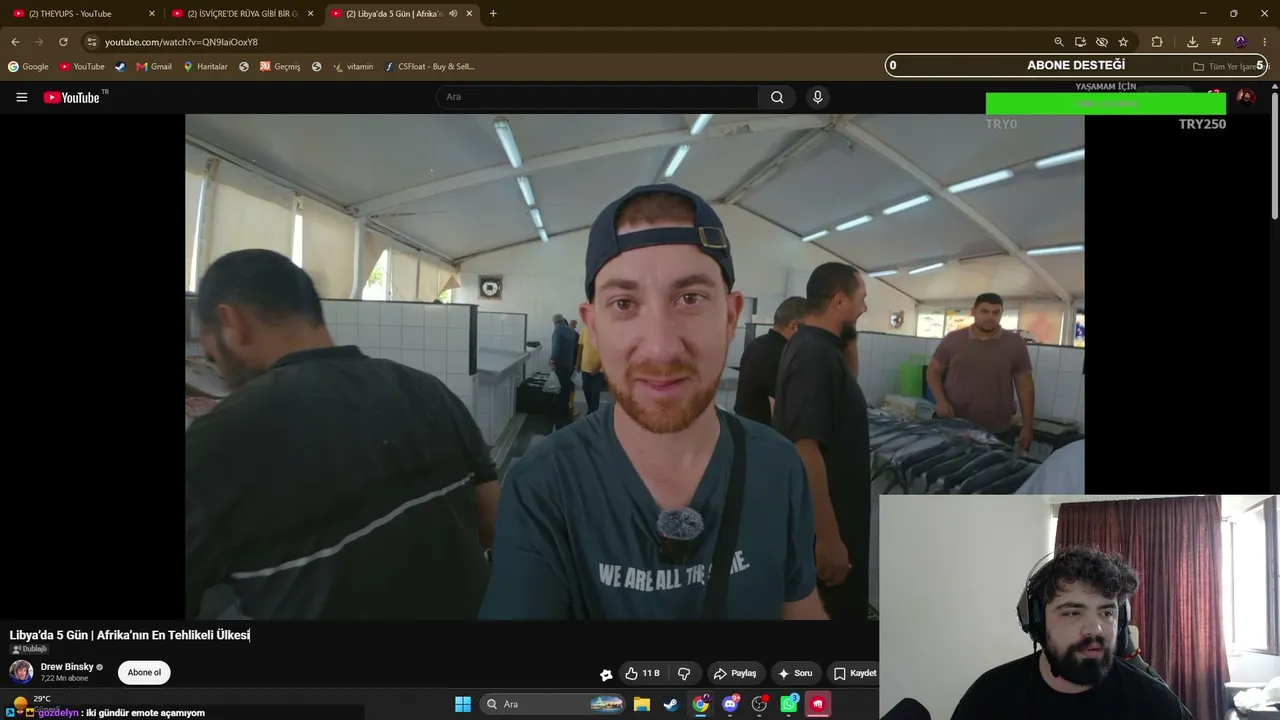1280x720 pixels.
Task: Switch to İSVİÇRE'DE RÜYA GİBİ tab
Action: pos(242,14)
